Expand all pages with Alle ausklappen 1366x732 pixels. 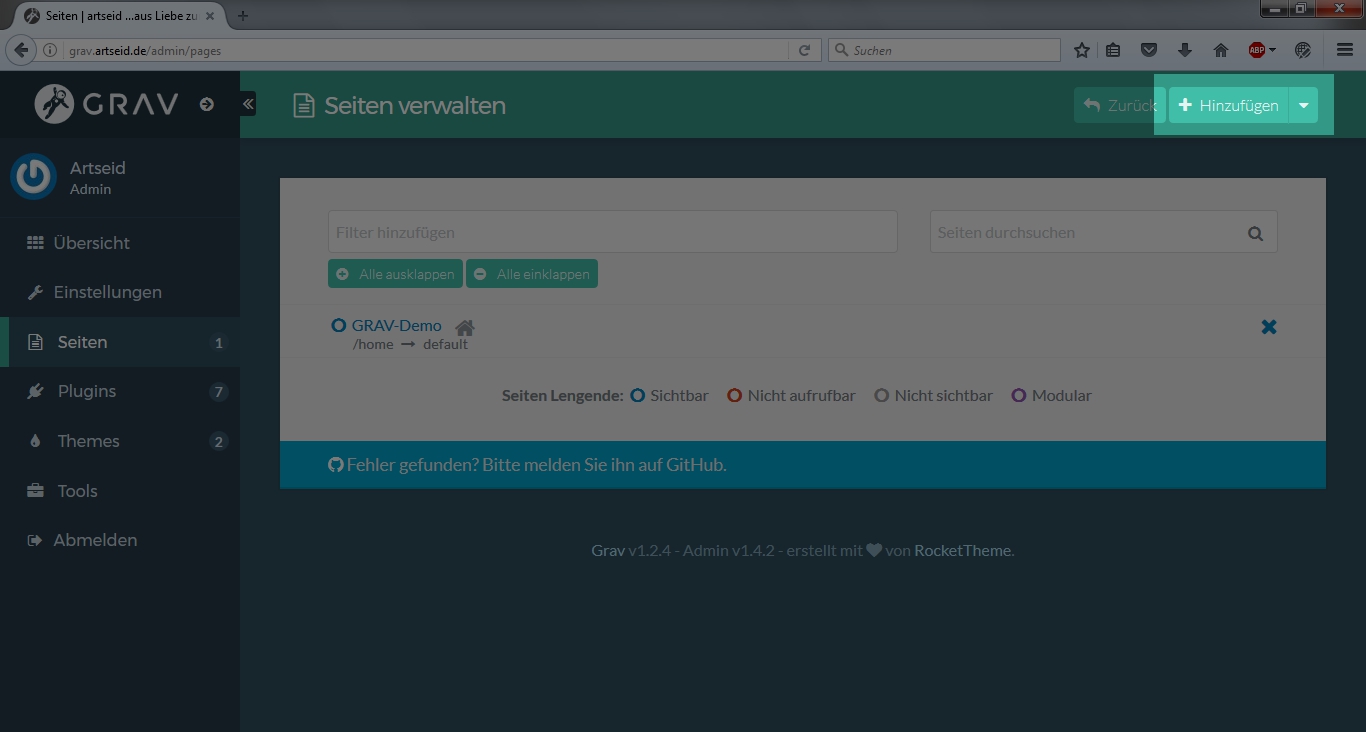pyautogui.click(x=395, y=274)
